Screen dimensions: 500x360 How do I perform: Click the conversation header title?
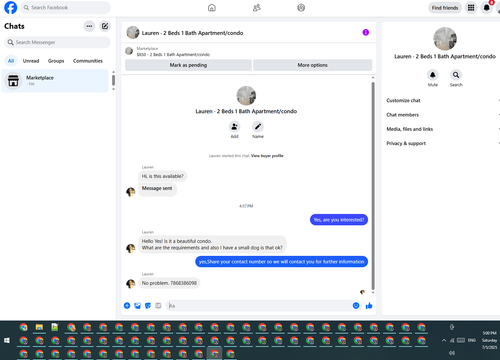coord(192,33)
